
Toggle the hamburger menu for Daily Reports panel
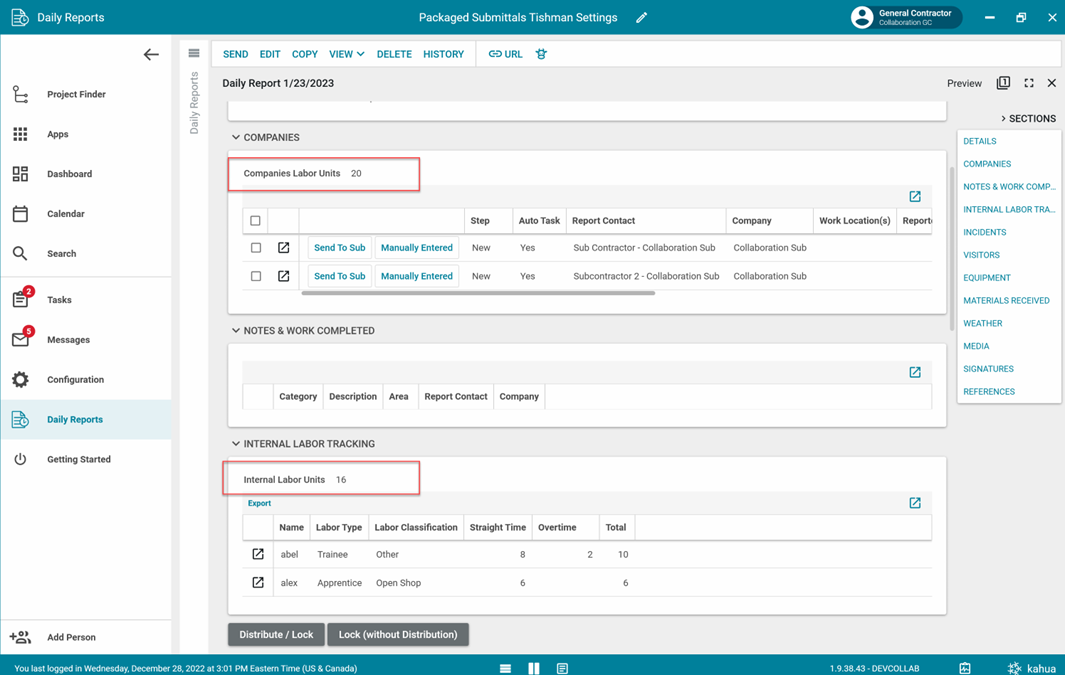[x=194, y=54]
